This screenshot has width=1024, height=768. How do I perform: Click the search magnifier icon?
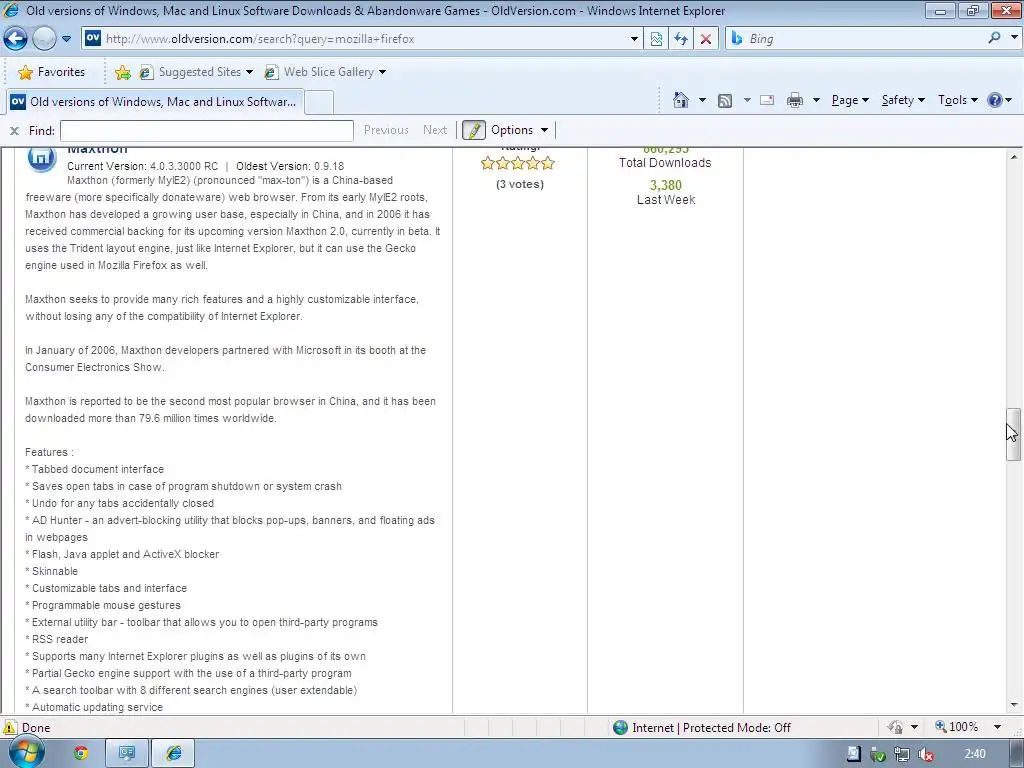pyautogui.click(x=994, y=38)
